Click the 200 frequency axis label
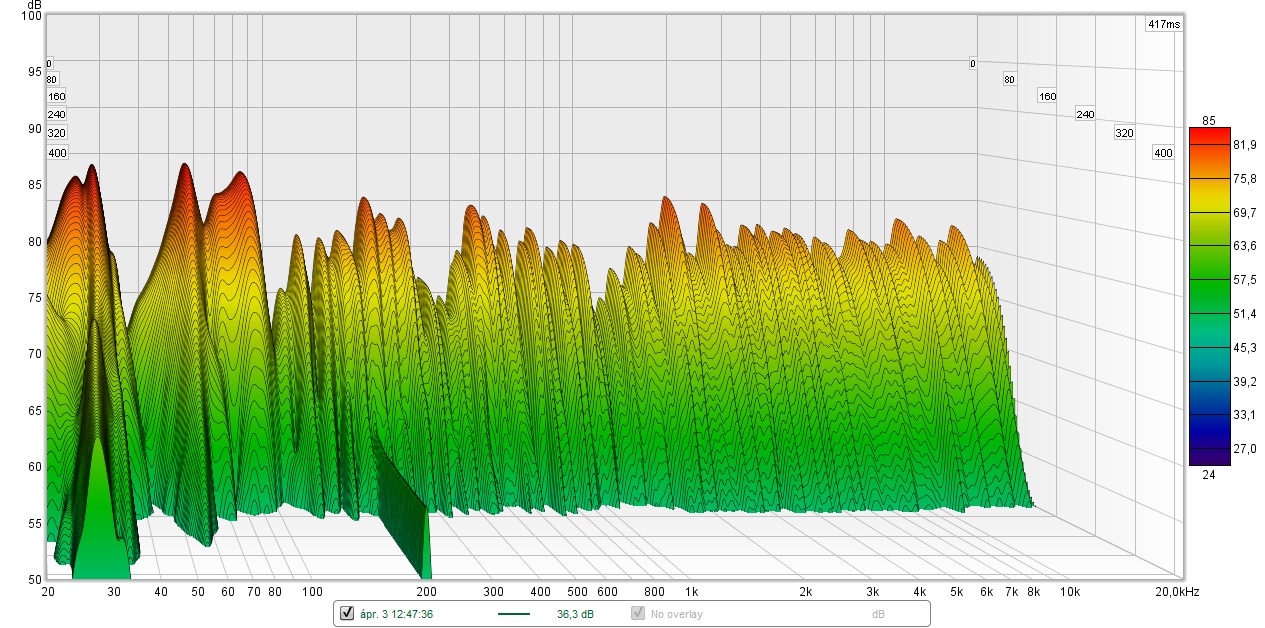Screen dimensions: 1265x628 (428, 591)
